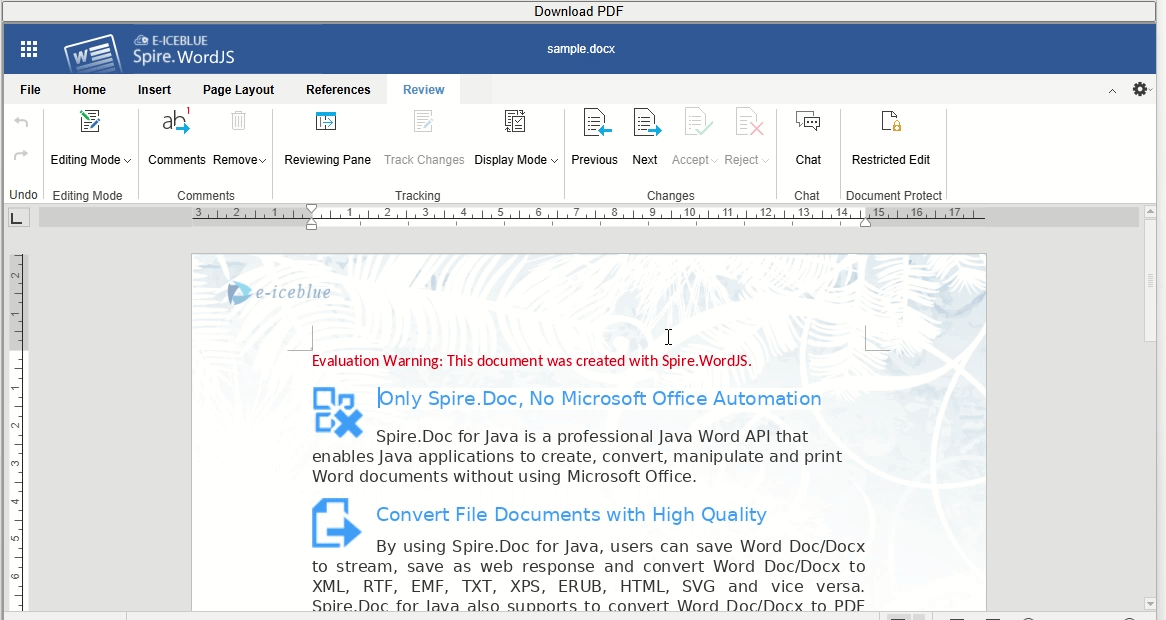Expand the Remove dropdown arrow
This screenshot has height=620, width=1166.
pyautogui.click(x=262, y=161)
